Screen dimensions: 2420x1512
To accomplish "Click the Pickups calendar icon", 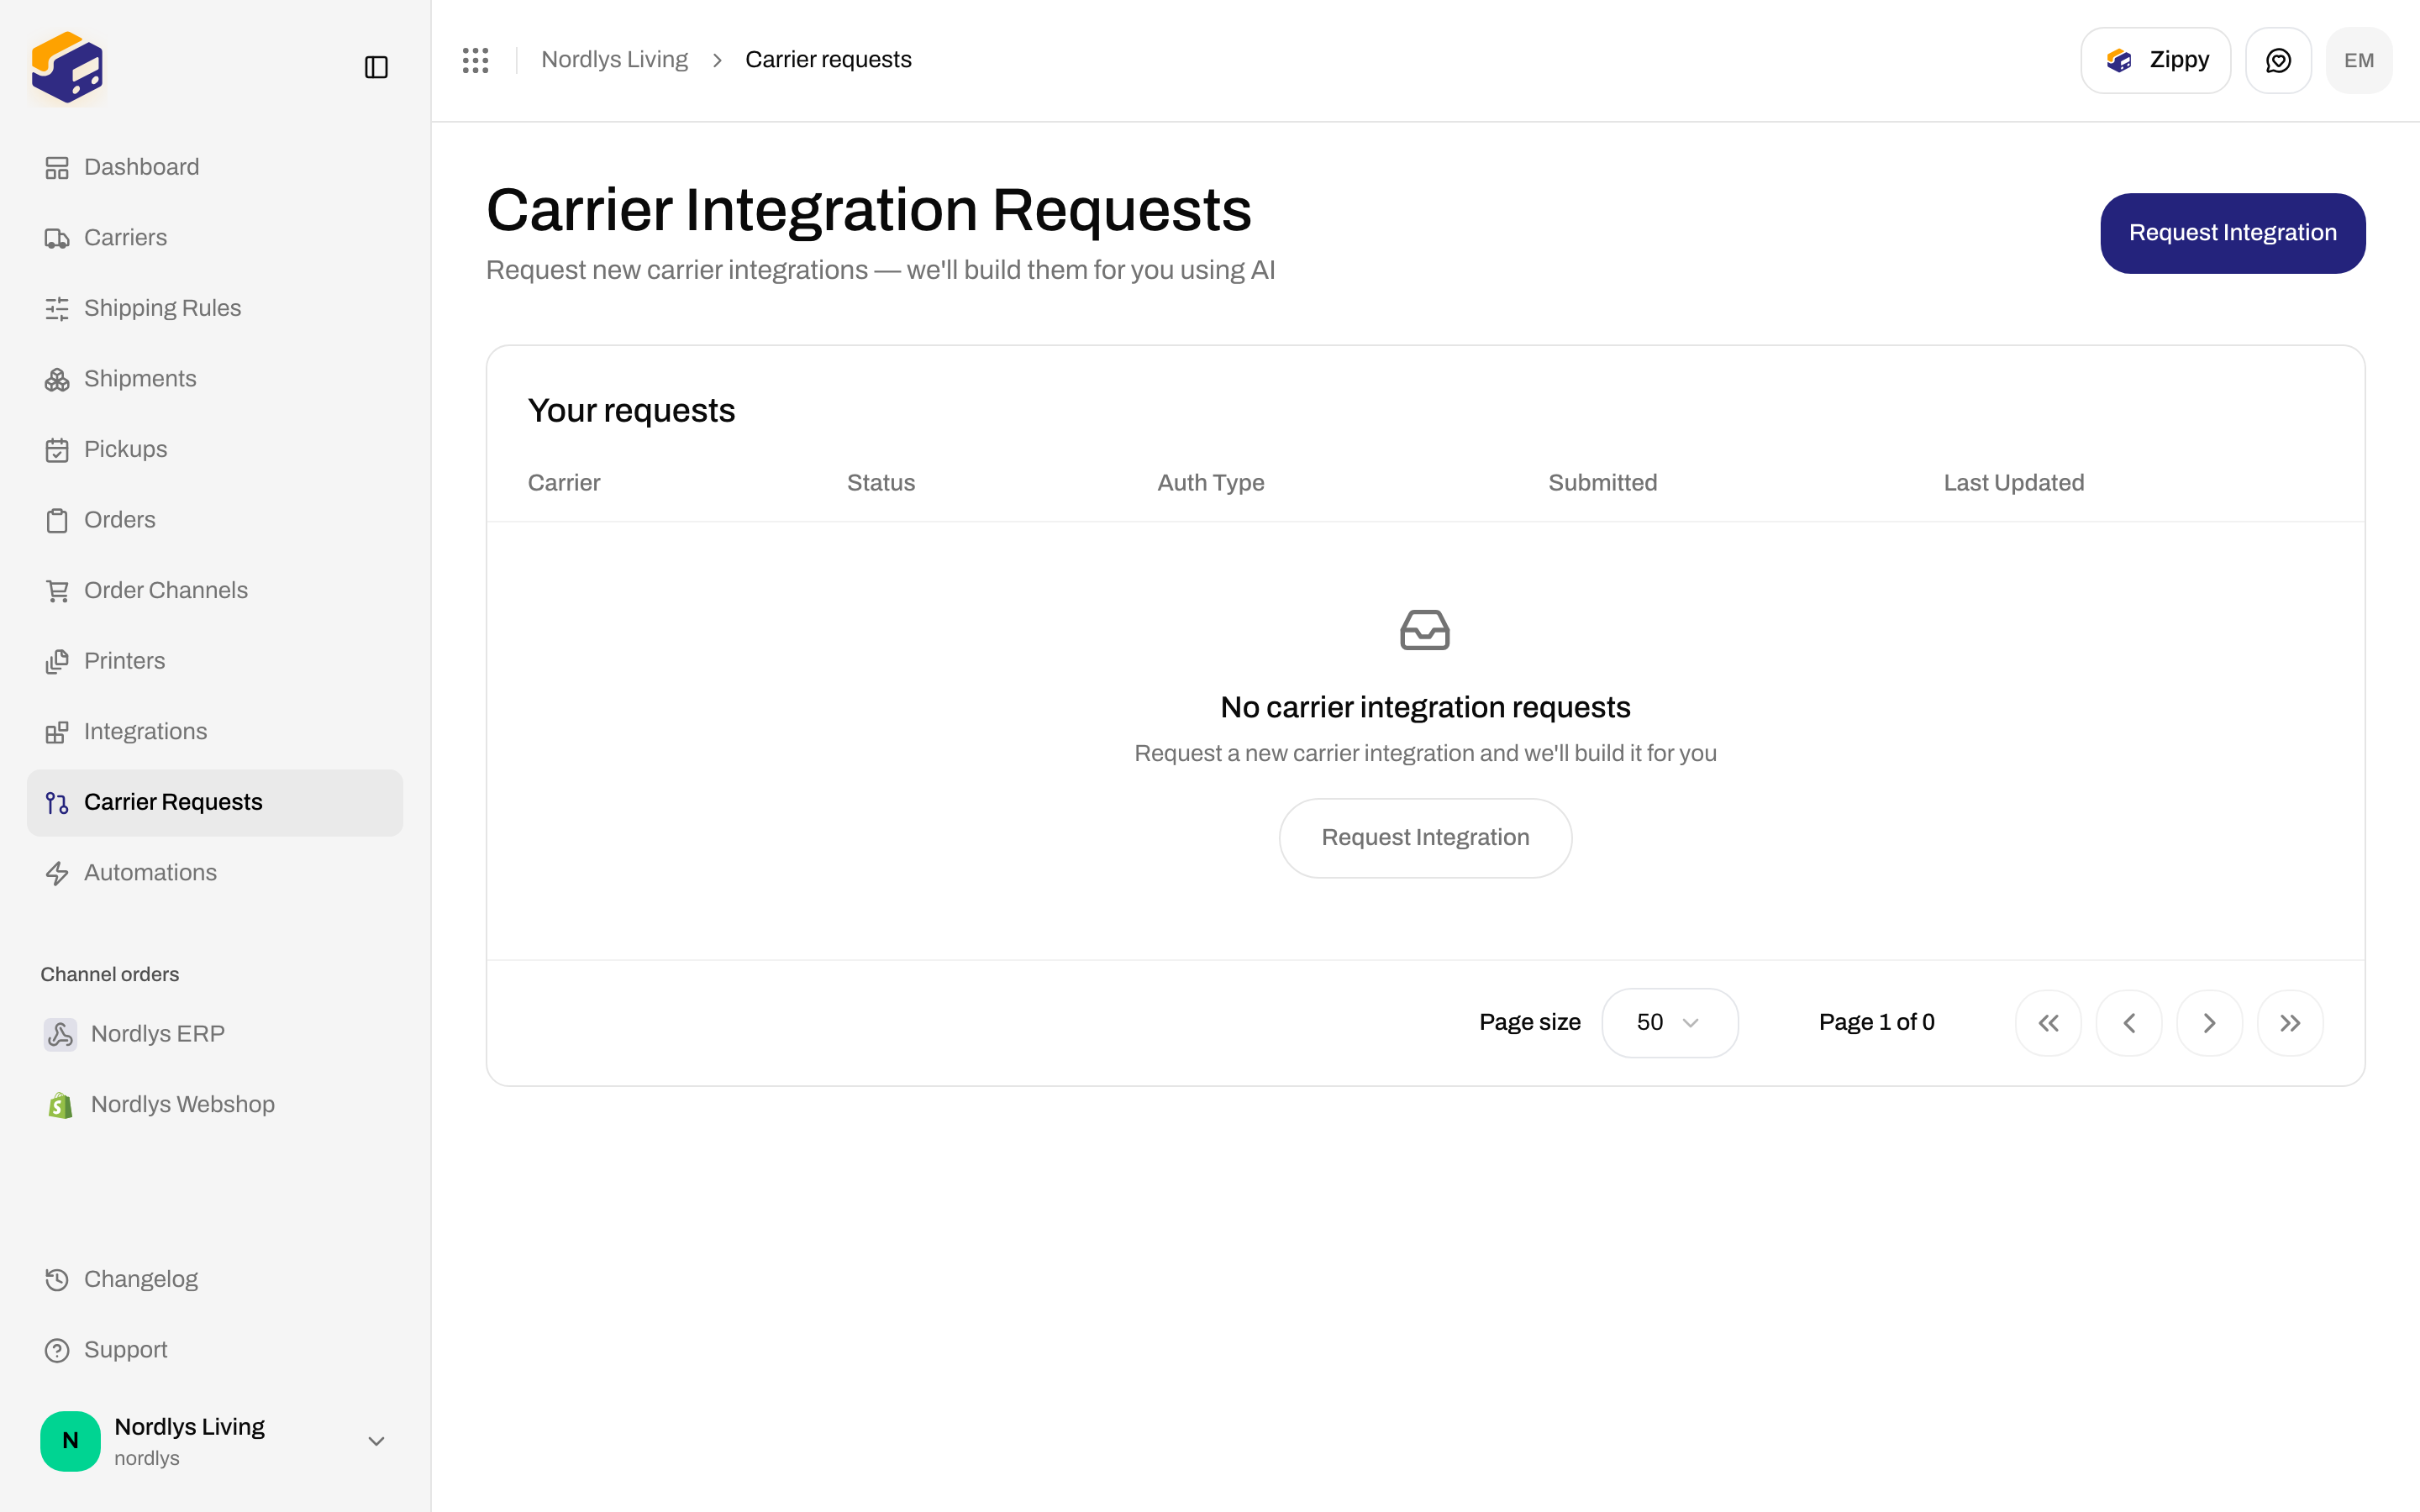I will 57,450.
